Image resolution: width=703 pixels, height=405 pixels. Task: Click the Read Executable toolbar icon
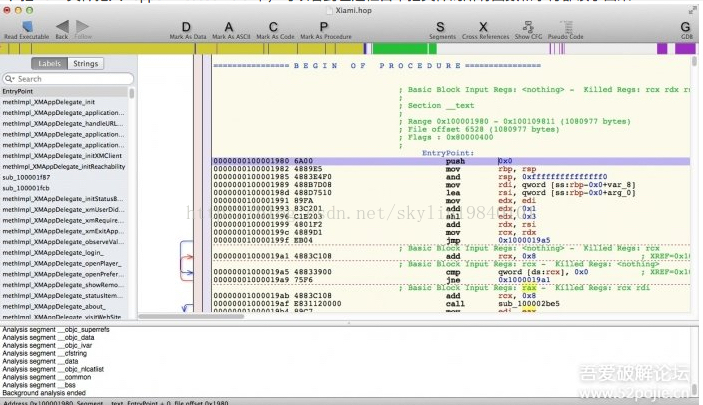click(26, 26)
